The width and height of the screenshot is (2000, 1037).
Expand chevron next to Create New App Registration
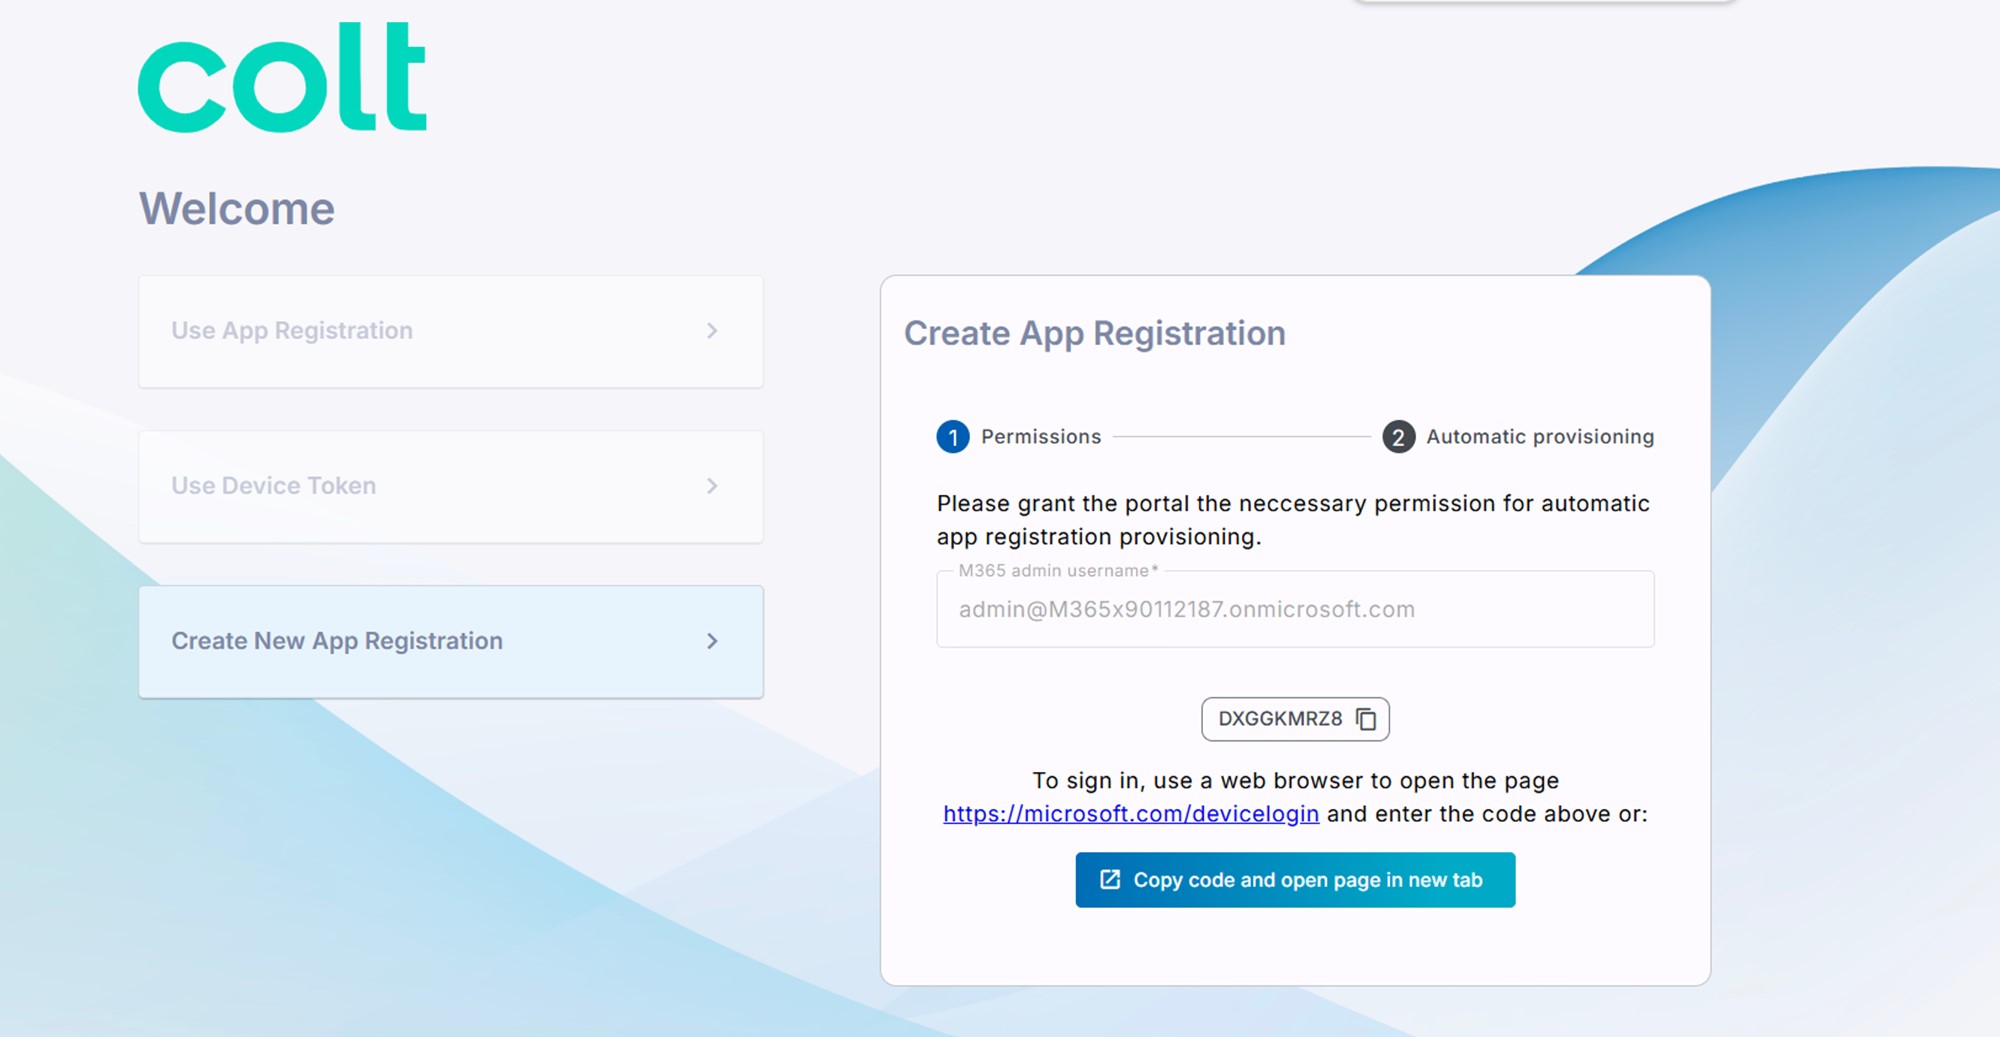click(712, 641)
